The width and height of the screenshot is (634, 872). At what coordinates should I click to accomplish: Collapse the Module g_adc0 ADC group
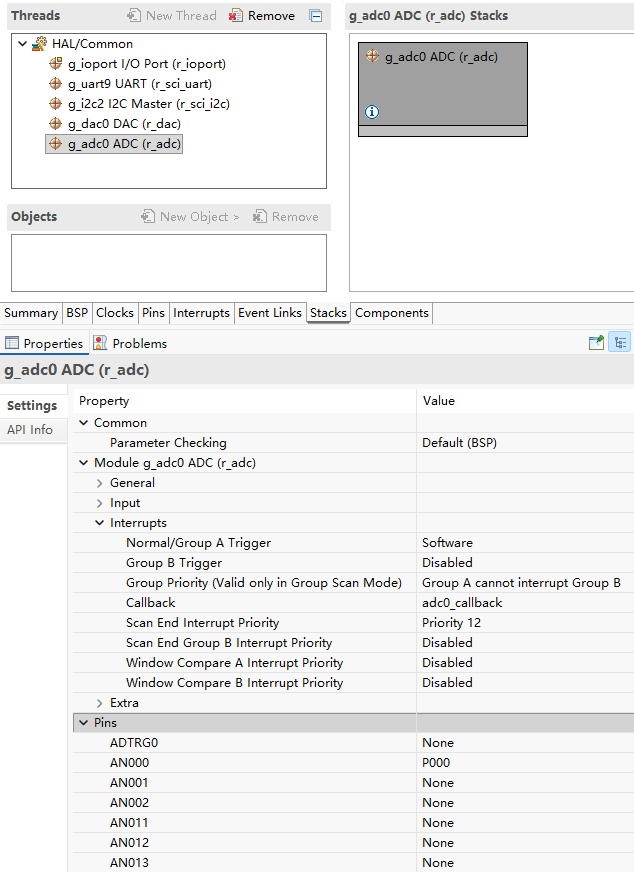coord(84,463)
